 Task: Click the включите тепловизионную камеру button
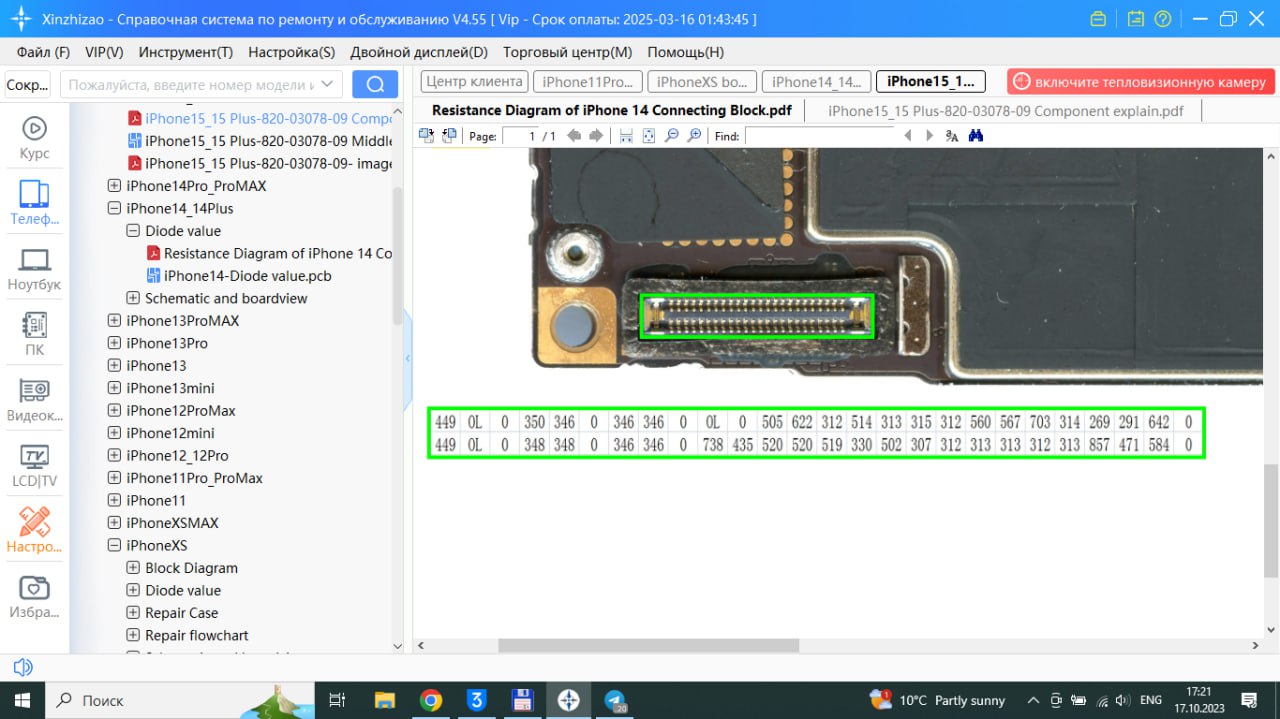pyautogui.click(x=1141, y=82)
